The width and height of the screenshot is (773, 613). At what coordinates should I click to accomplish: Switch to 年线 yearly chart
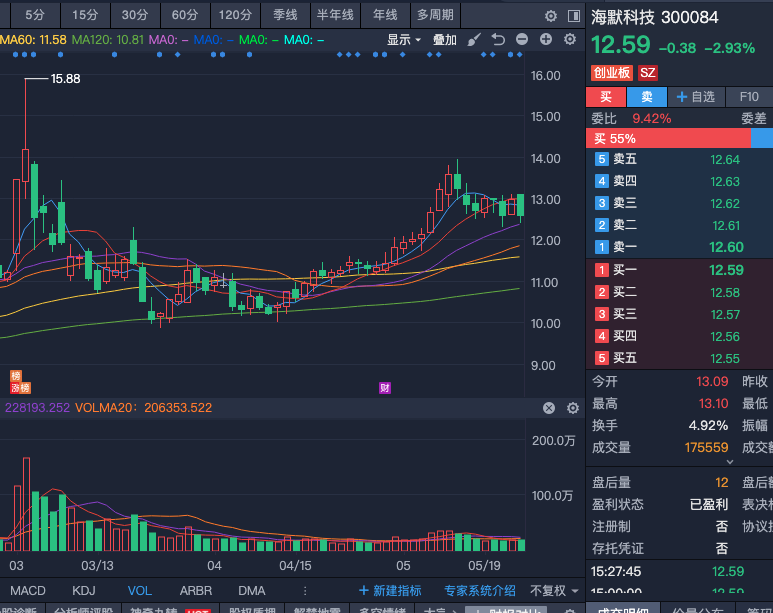pos(385,15)
